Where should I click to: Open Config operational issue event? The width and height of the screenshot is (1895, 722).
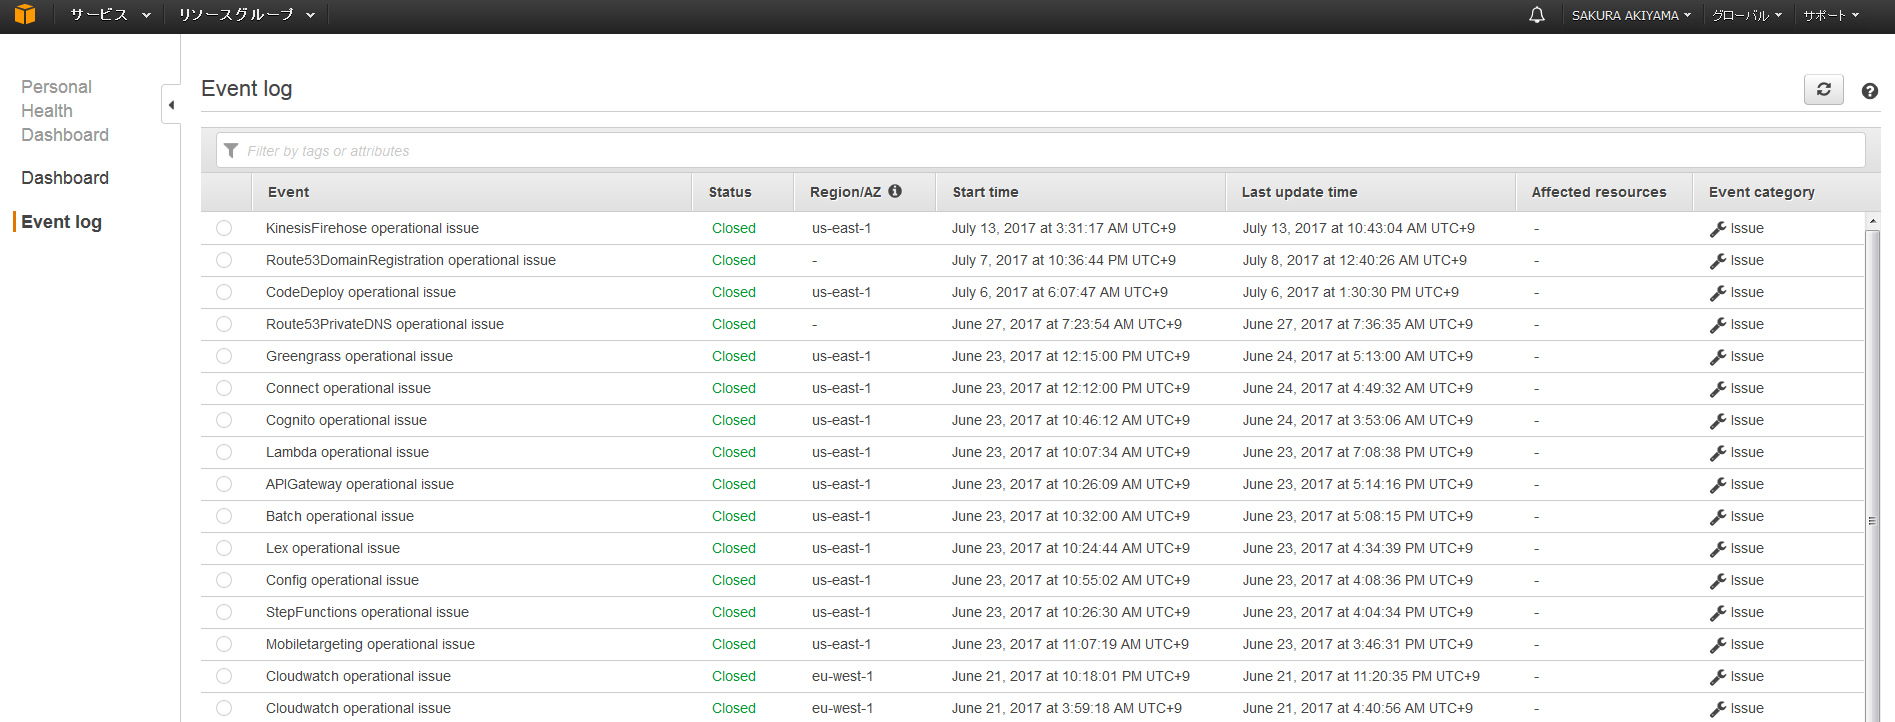click(342, 580)
